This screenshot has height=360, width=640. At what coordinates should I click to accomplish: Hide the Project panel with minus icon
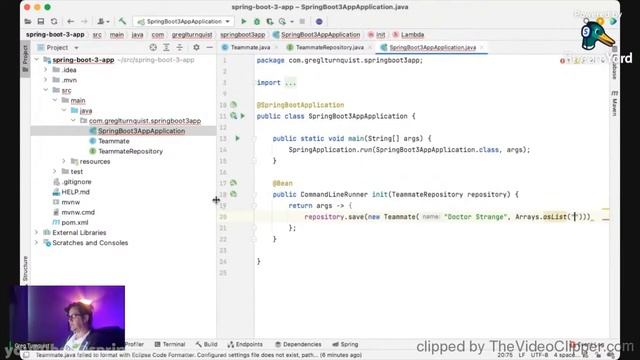pos(209,48)
